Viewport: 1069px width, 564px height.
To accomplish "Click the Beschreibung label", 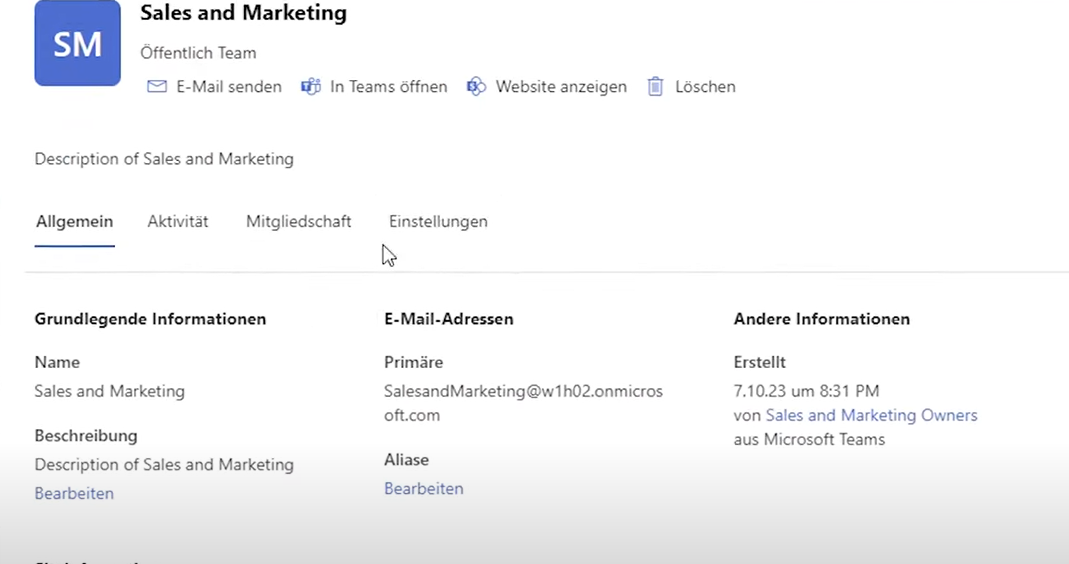I will [x=86, y=435].
